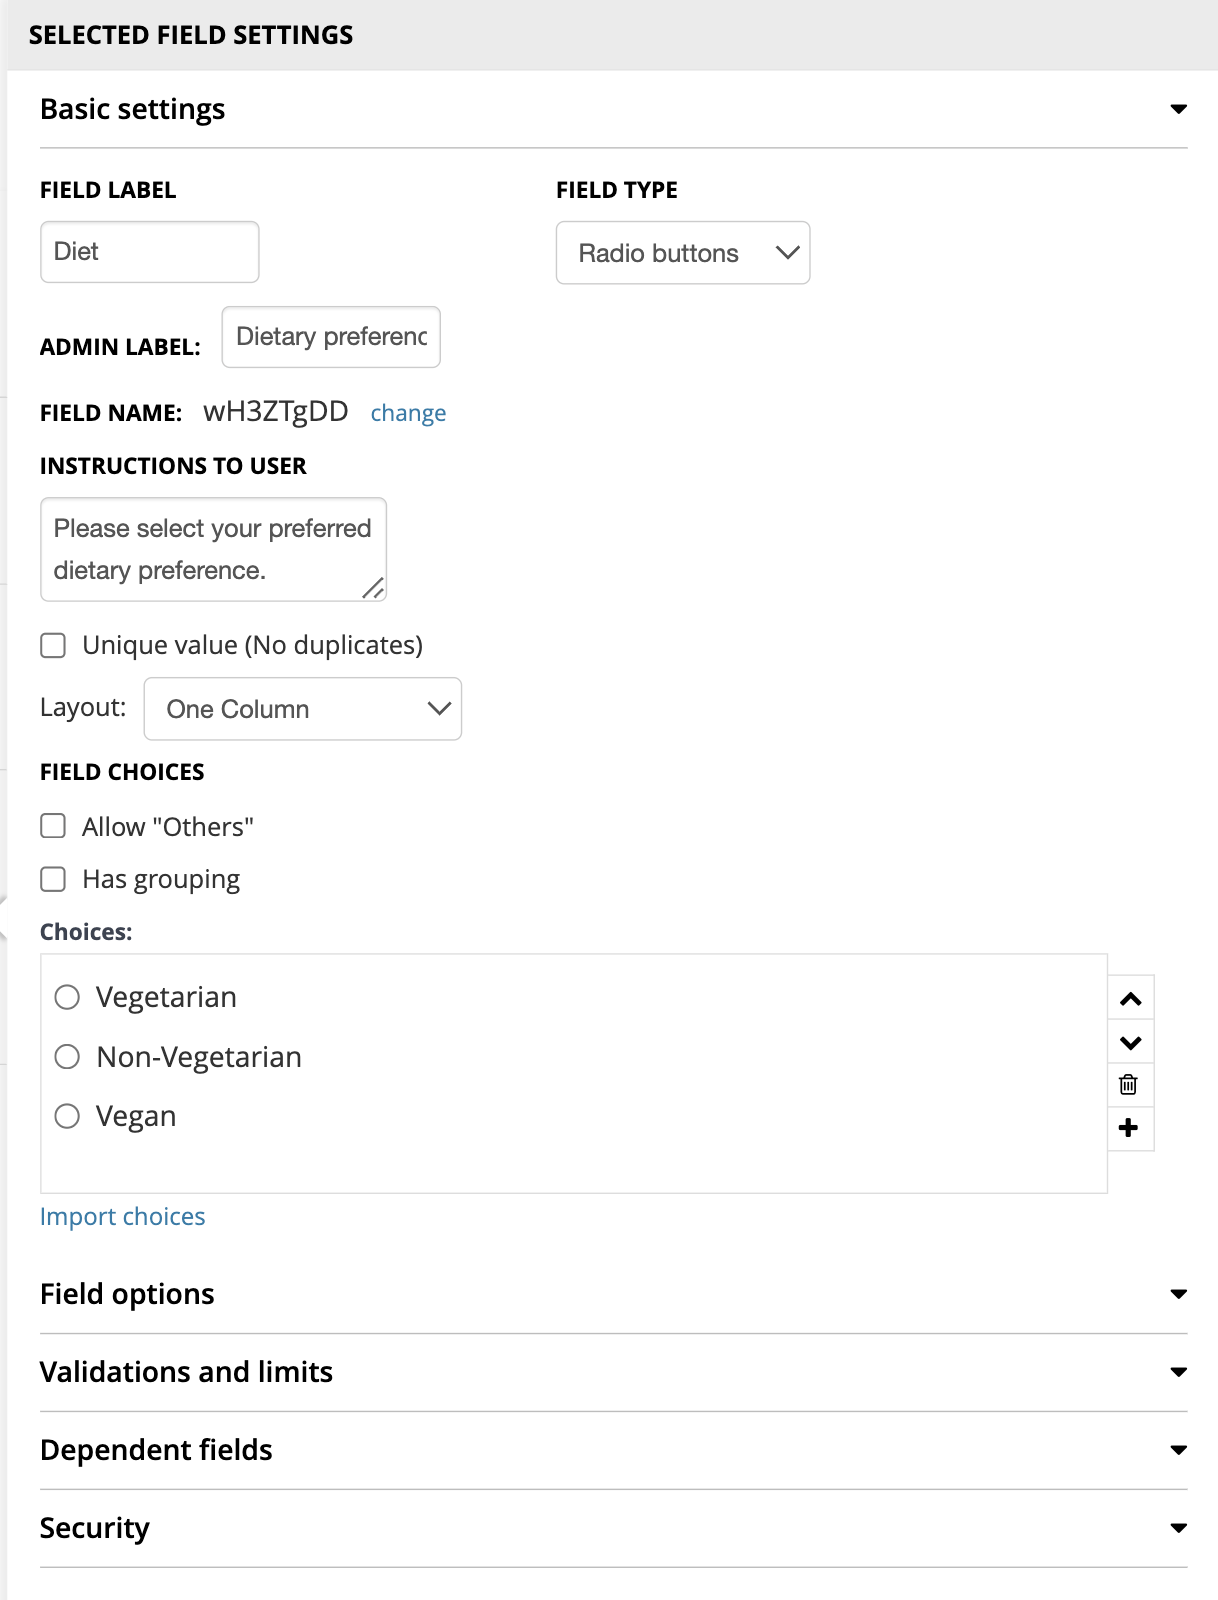This screenshot has width=1218, height=1600.
Task: Open the Layout One Column dropdown
Action: coord(303,709)
